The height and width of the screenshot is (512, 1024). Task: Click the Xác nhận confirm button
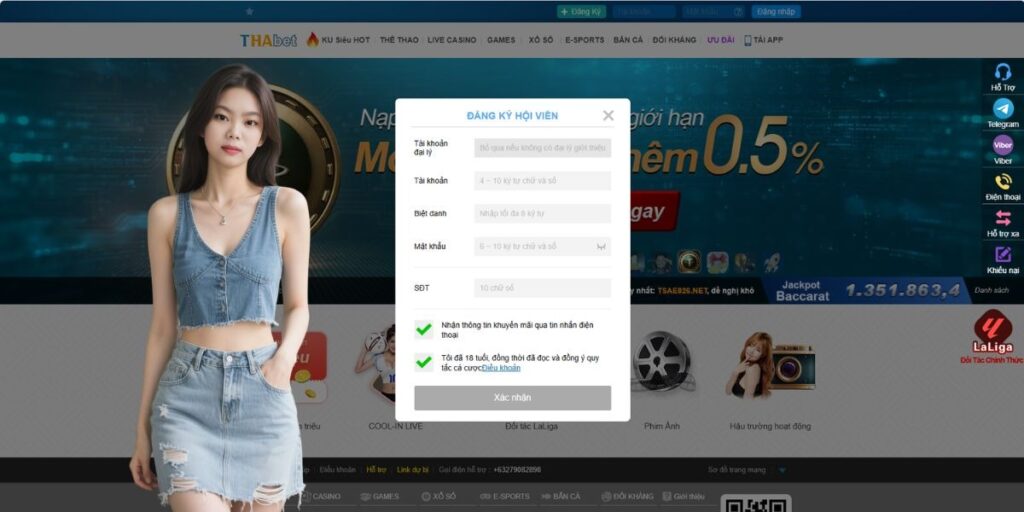(x=512, y=398)
